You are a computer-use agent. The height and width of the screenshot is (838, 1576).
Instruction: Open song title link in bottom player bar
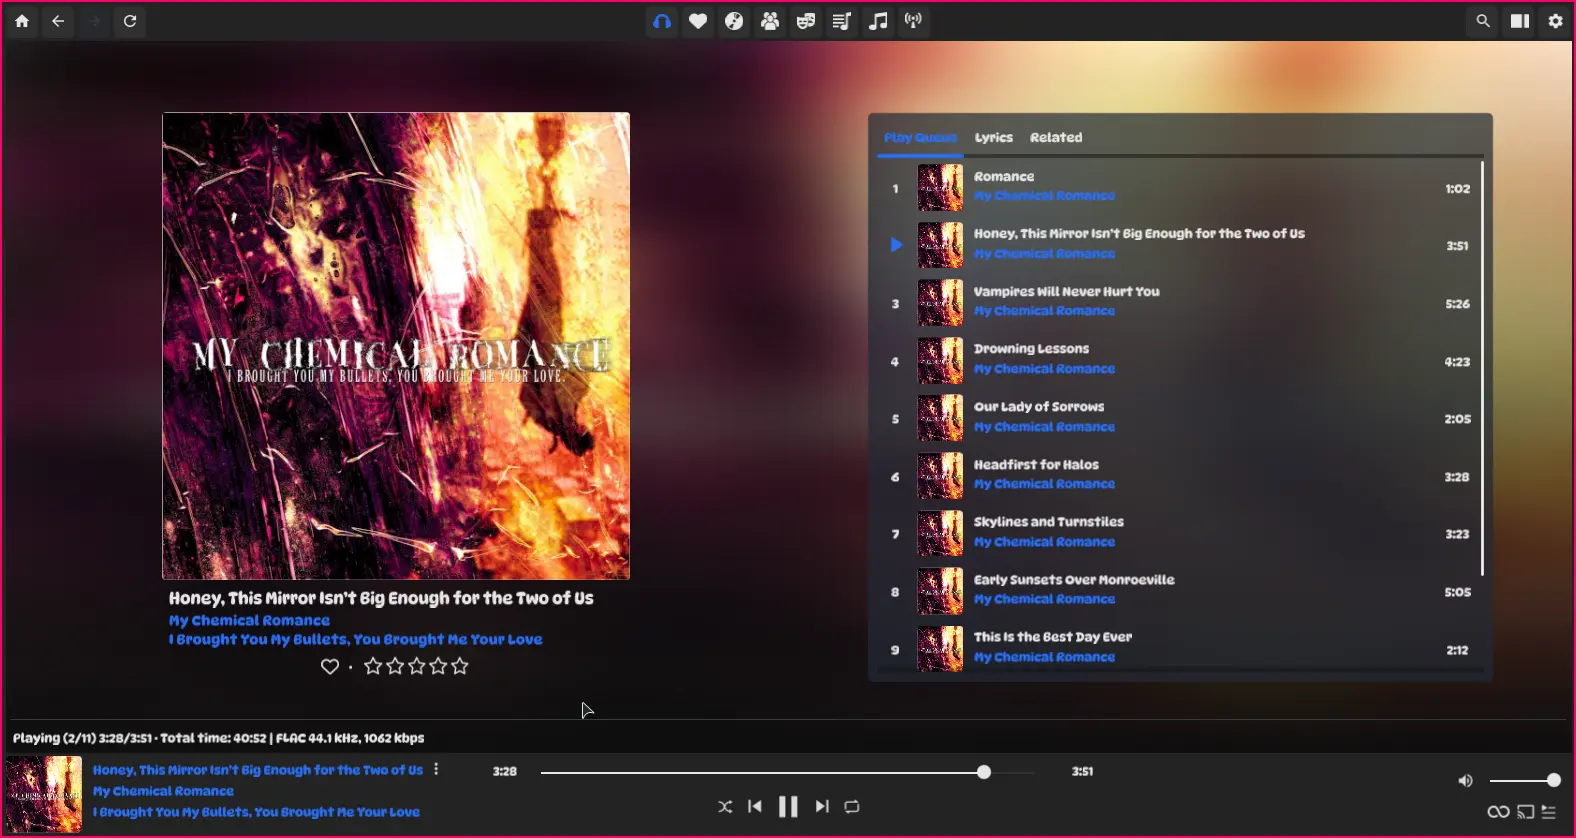click(258, 770)
